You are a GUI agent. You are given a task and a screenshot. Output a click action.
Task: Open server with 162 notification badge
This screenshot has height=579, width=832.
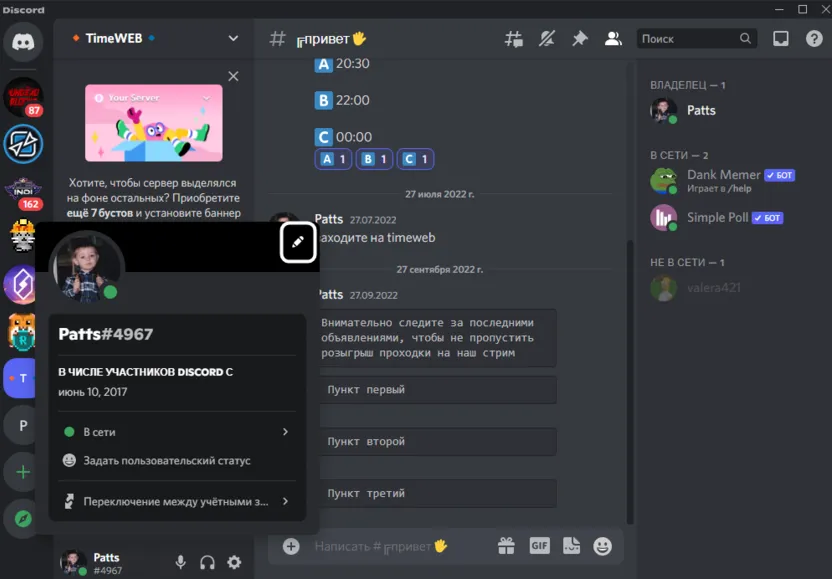click(x=23, y=191)
